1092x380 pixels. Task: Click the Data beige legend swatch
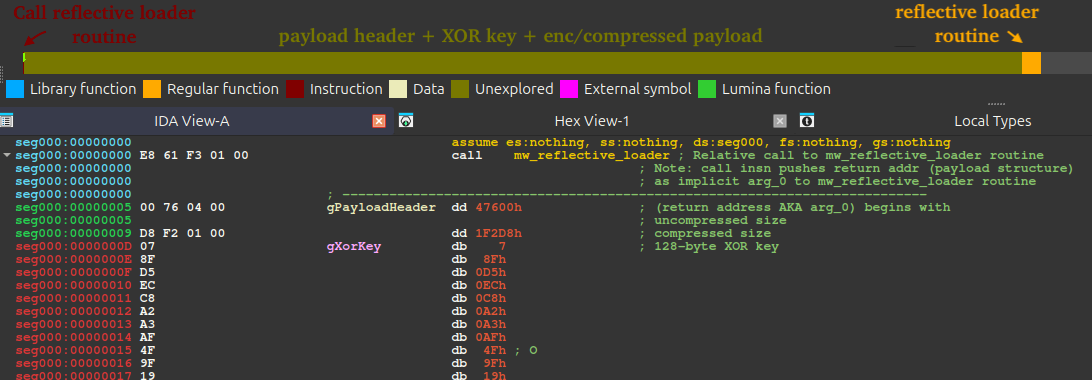coord(398,89)
